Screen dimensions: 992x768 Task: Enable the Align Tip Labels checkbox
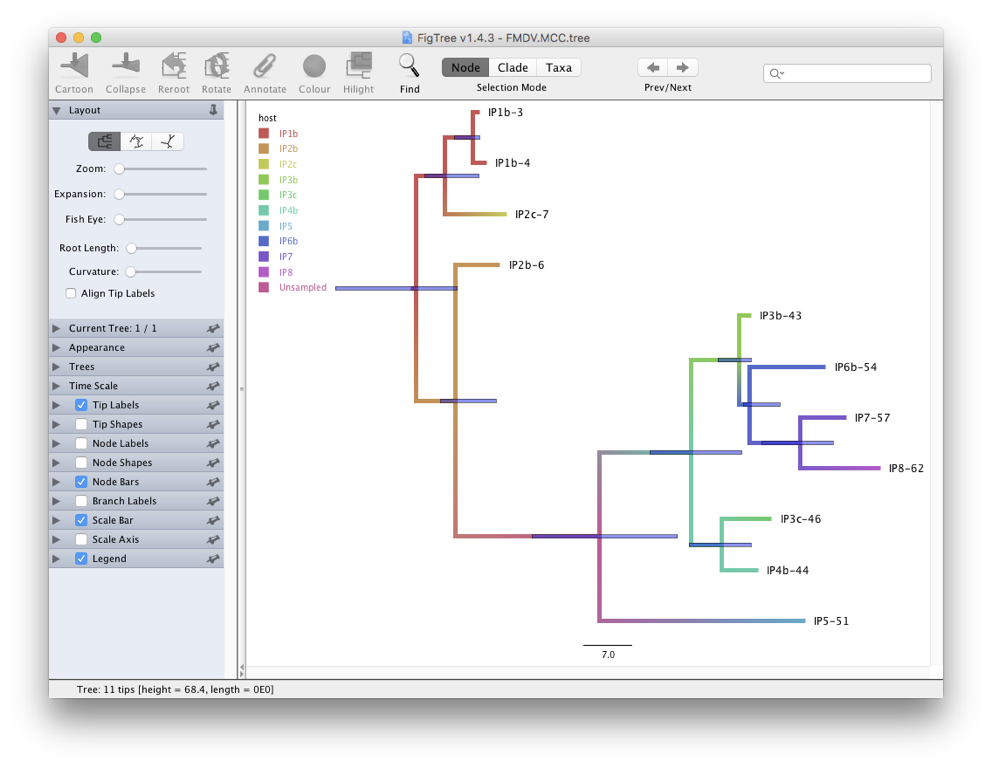click(x=71, y=293)
